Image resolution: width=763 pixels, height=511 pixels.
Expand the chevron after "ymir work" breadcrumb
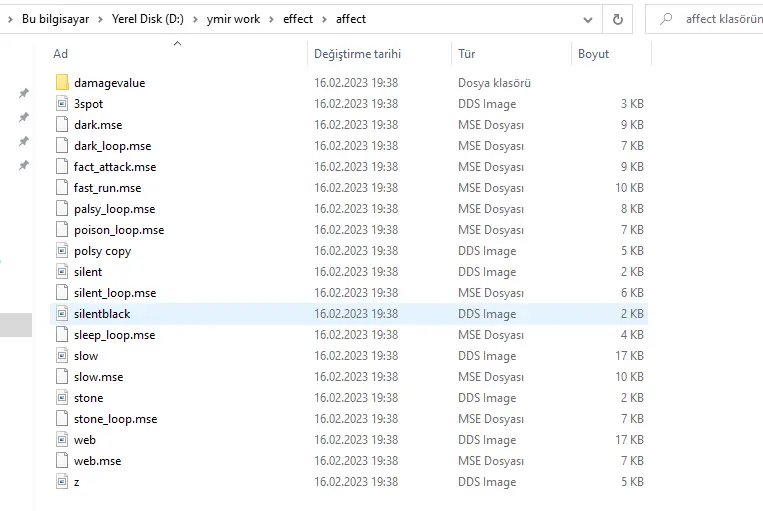pyautogui.click(x=270, y=19)
